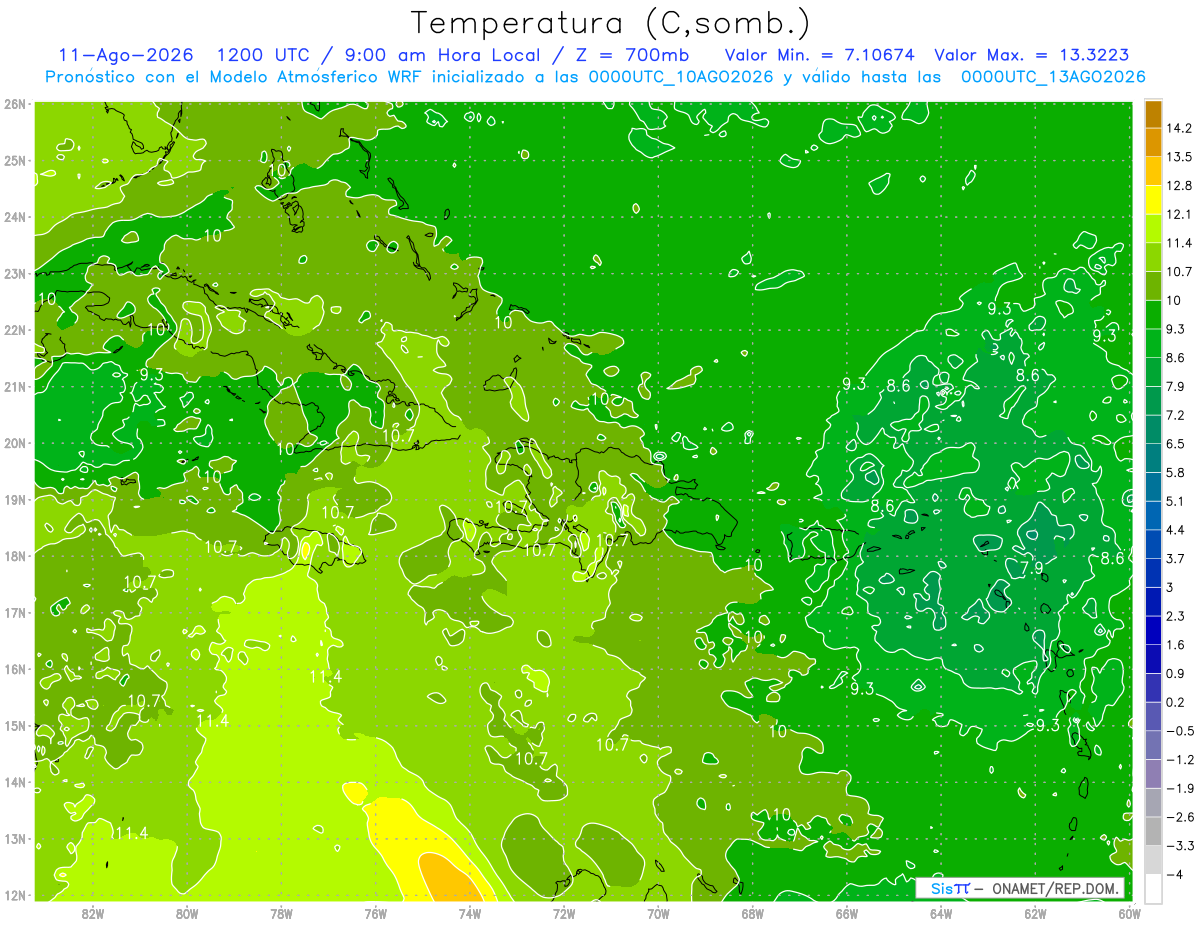The image size is (1200, 927).
Task: Click the "0.9" color scale label
Action: [x=1175, y=673]
